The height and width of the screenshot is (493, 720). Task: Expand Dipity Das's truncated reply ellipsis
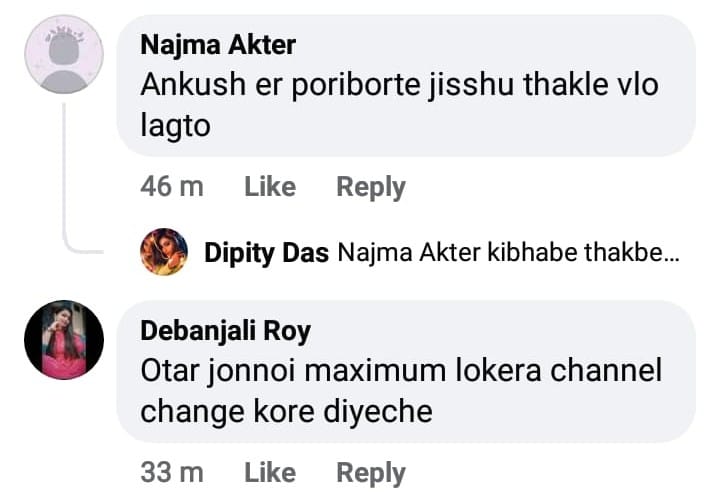tap(672, 254)
